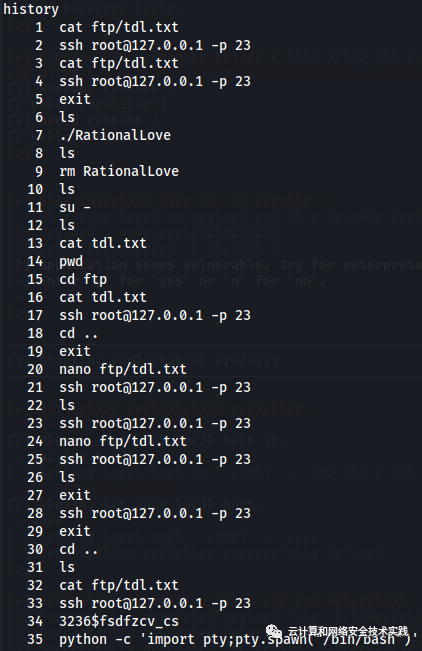Click the ssh command on line 33
Image resolution: width=422 pixels, height=651 pixels.
[x=155, y=603]
